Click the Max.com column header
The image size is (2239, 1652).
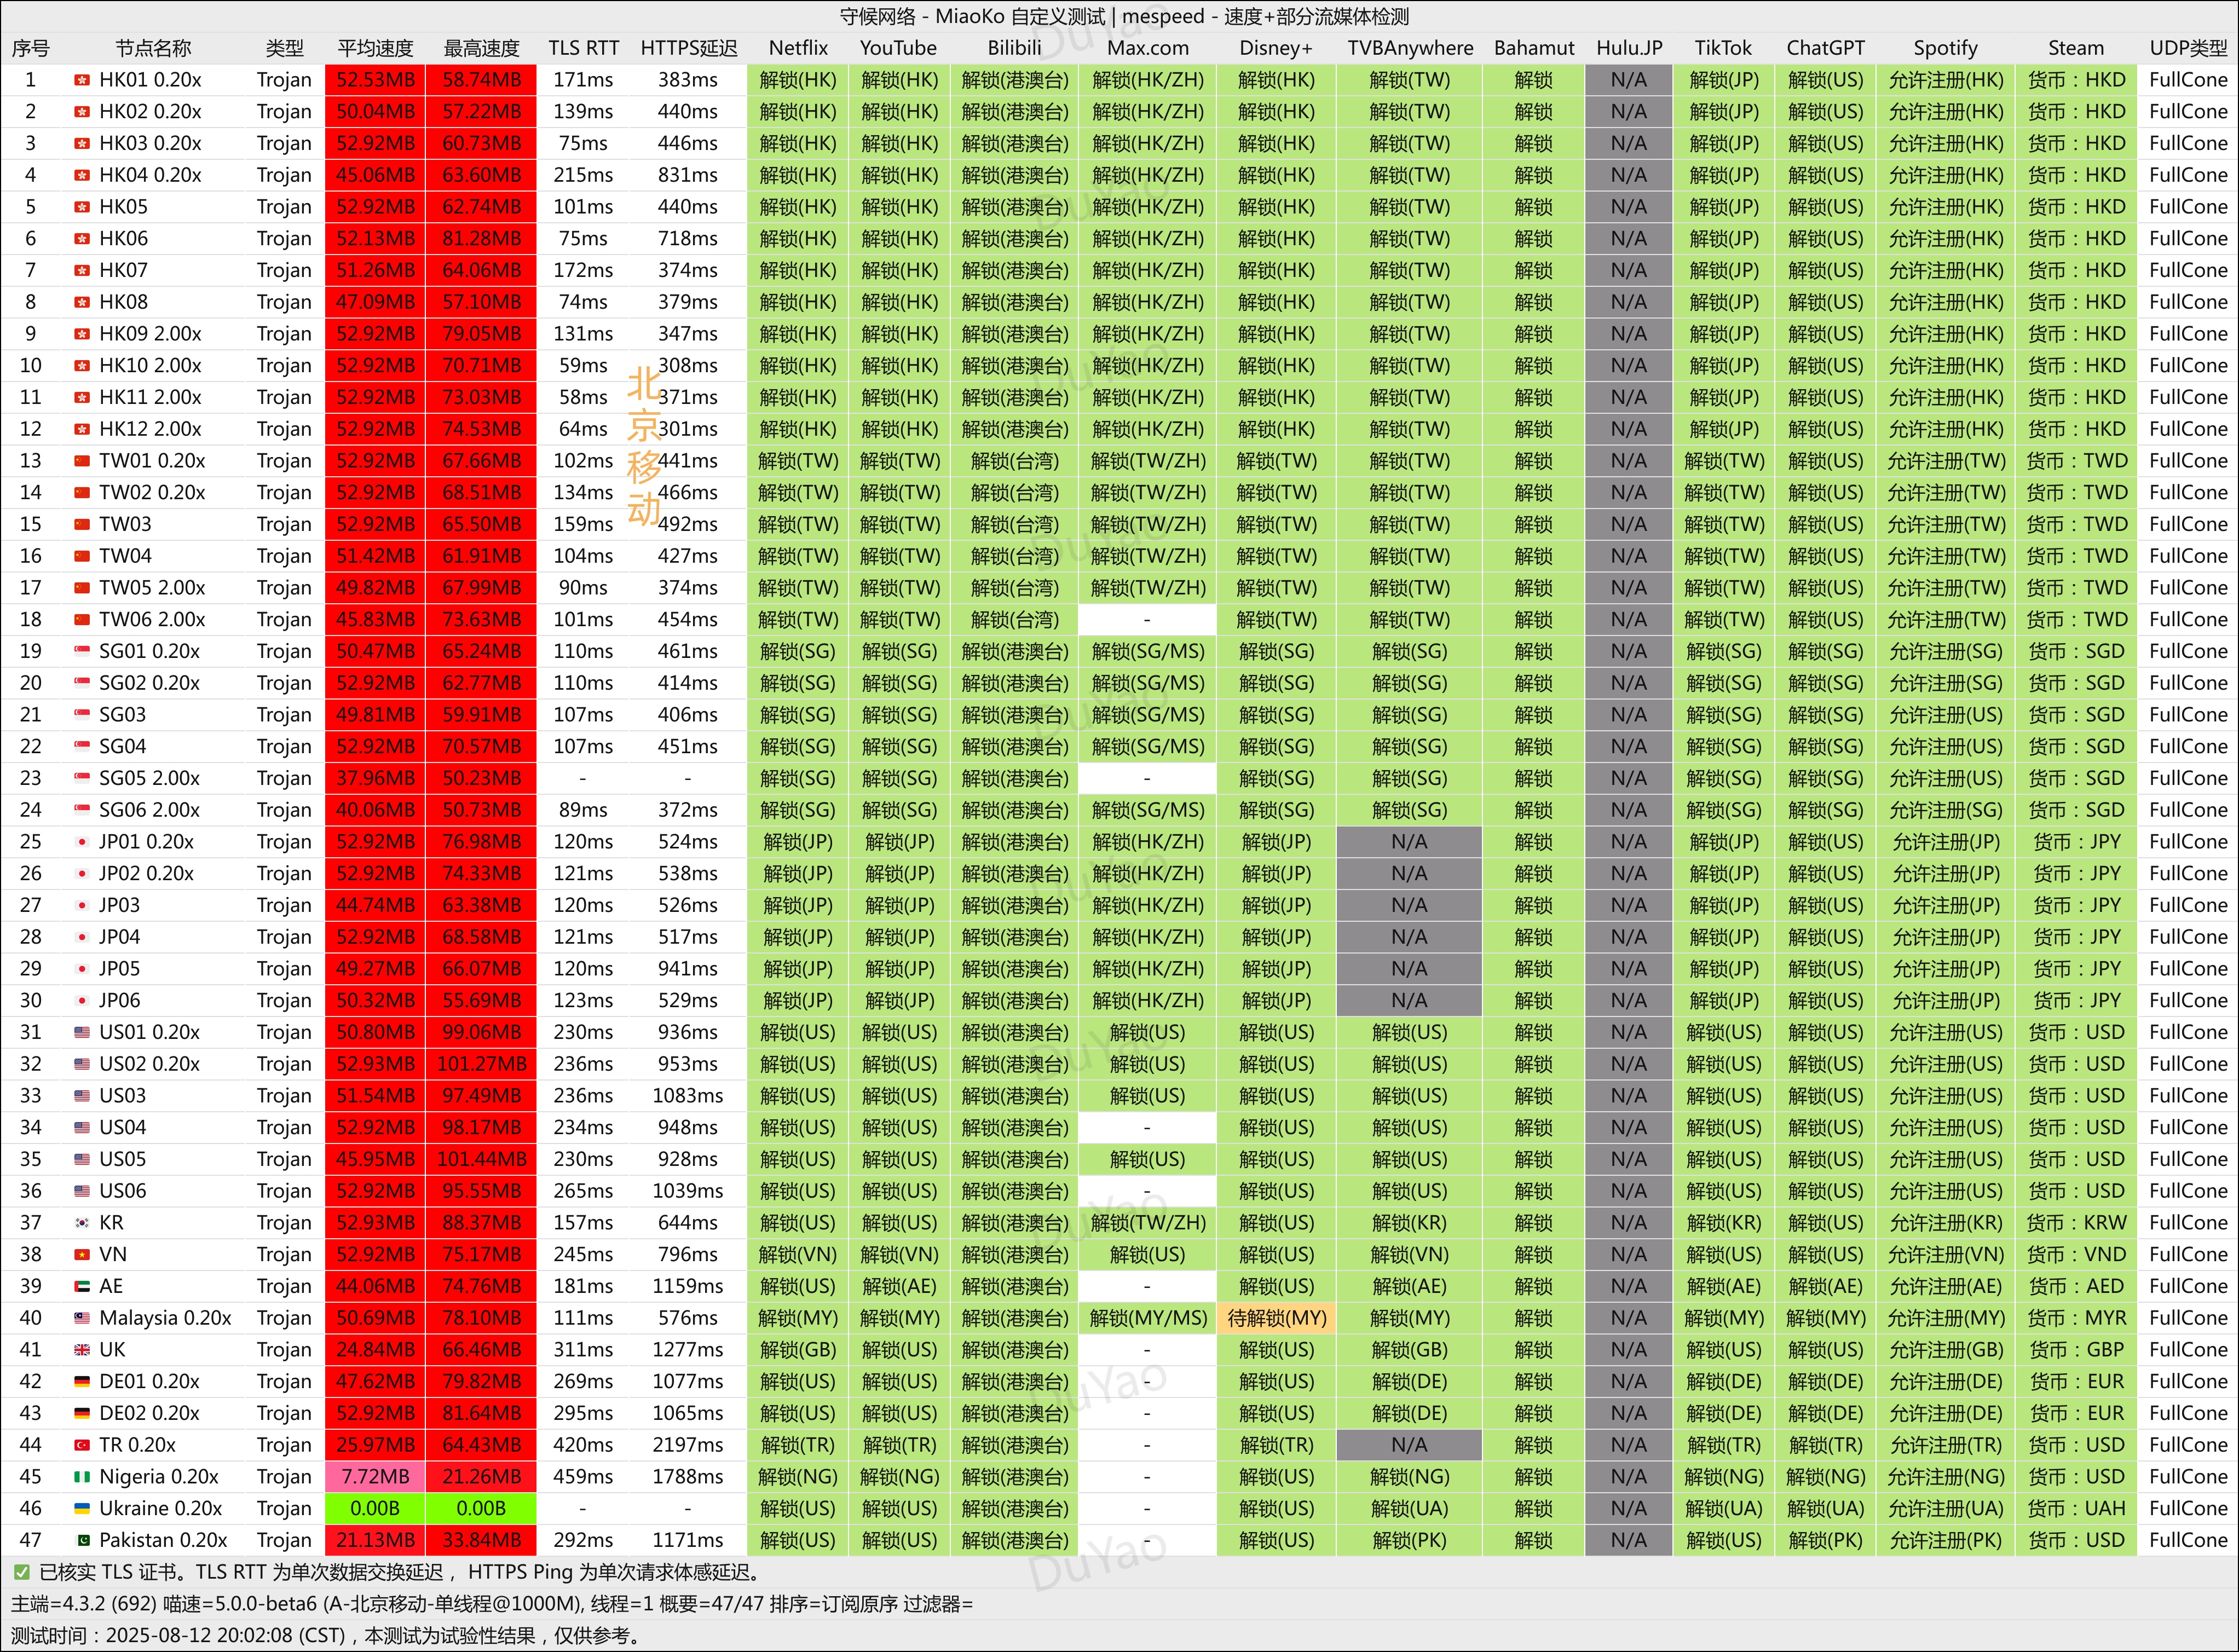(x=1148, y=48)
